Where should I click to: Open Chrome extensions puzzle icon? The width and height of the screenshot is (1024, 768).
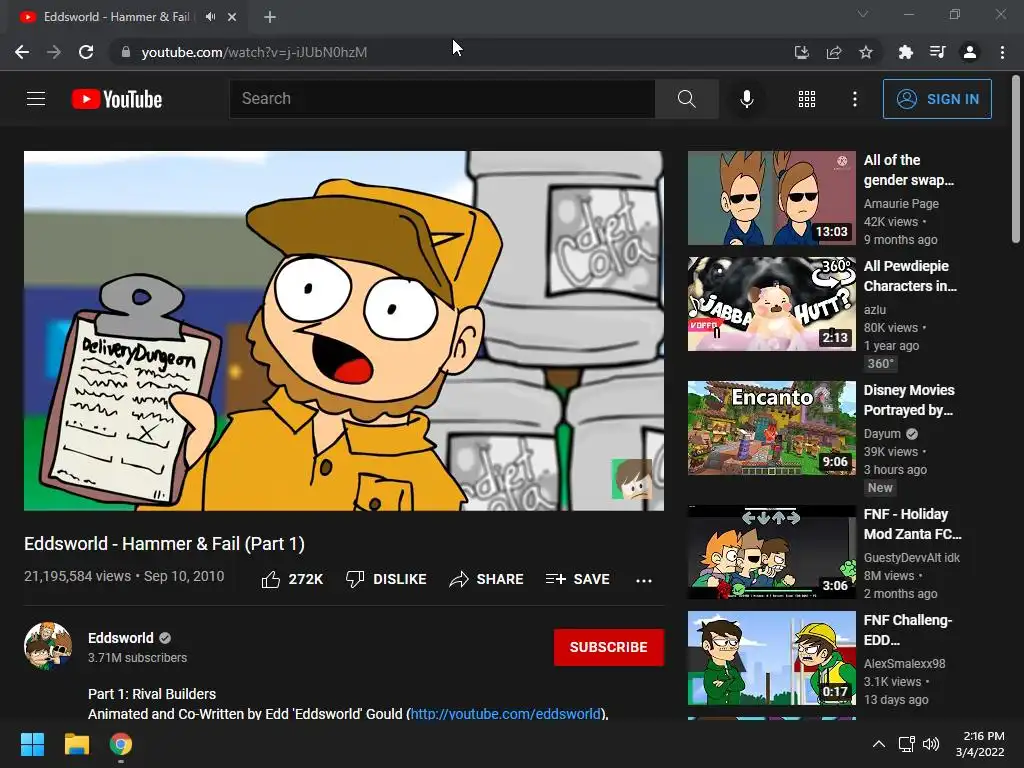click(905, 52)
